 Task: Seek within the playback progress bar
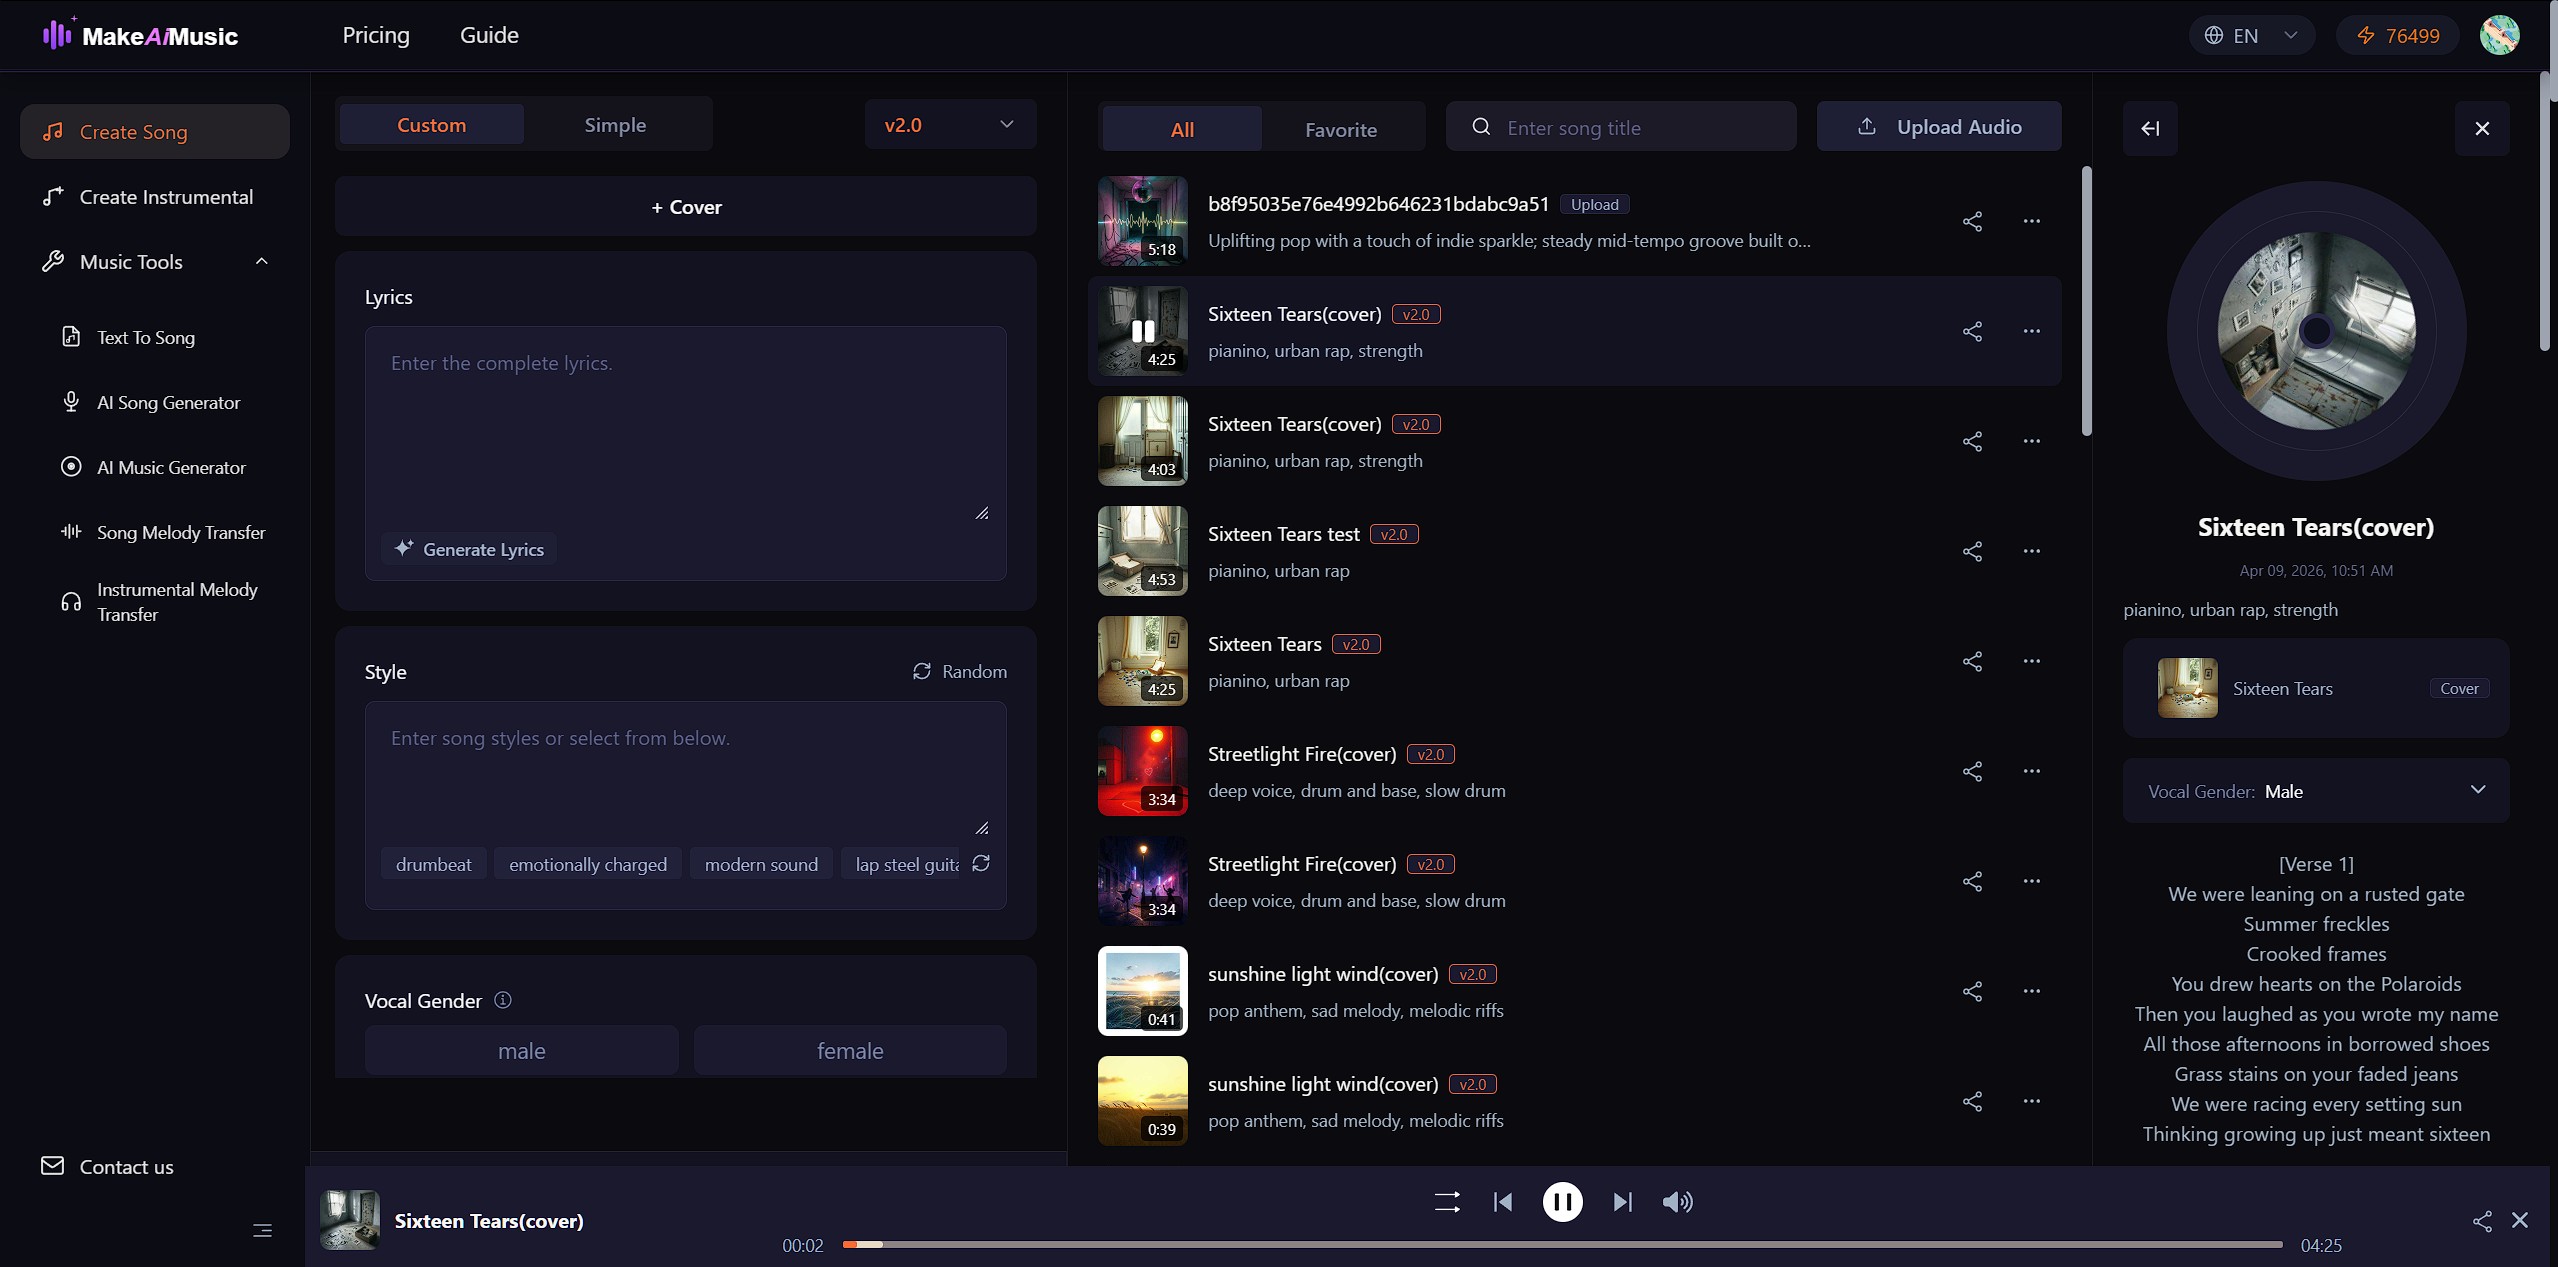[x=1560, y=1244]
